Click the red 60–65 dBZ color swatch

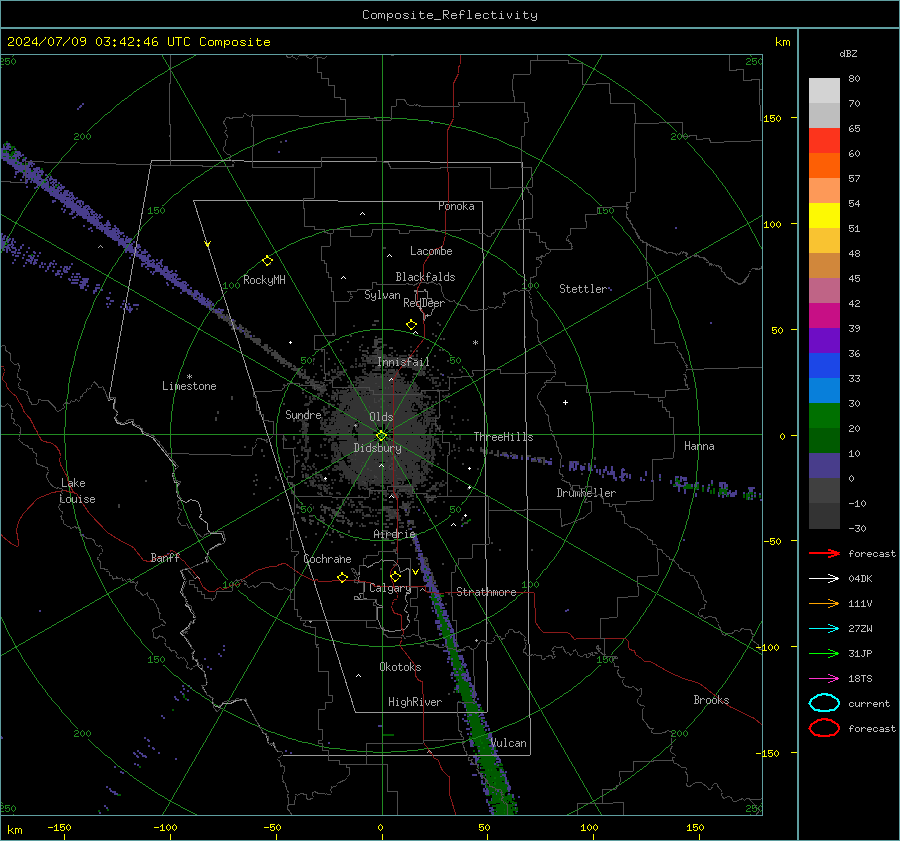pos(824,141)
